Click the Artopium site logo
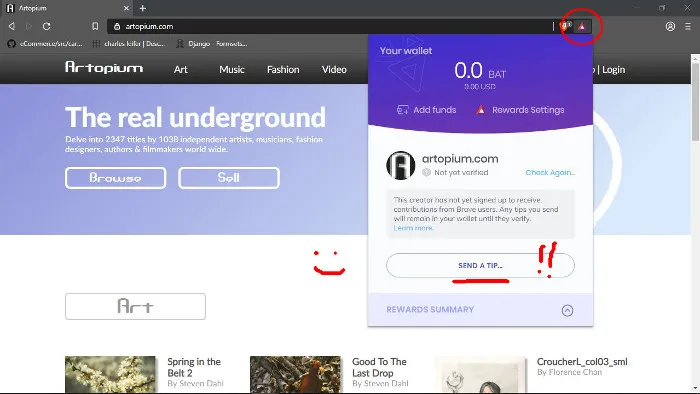This screenshot has width=700, height=394. 104,68
